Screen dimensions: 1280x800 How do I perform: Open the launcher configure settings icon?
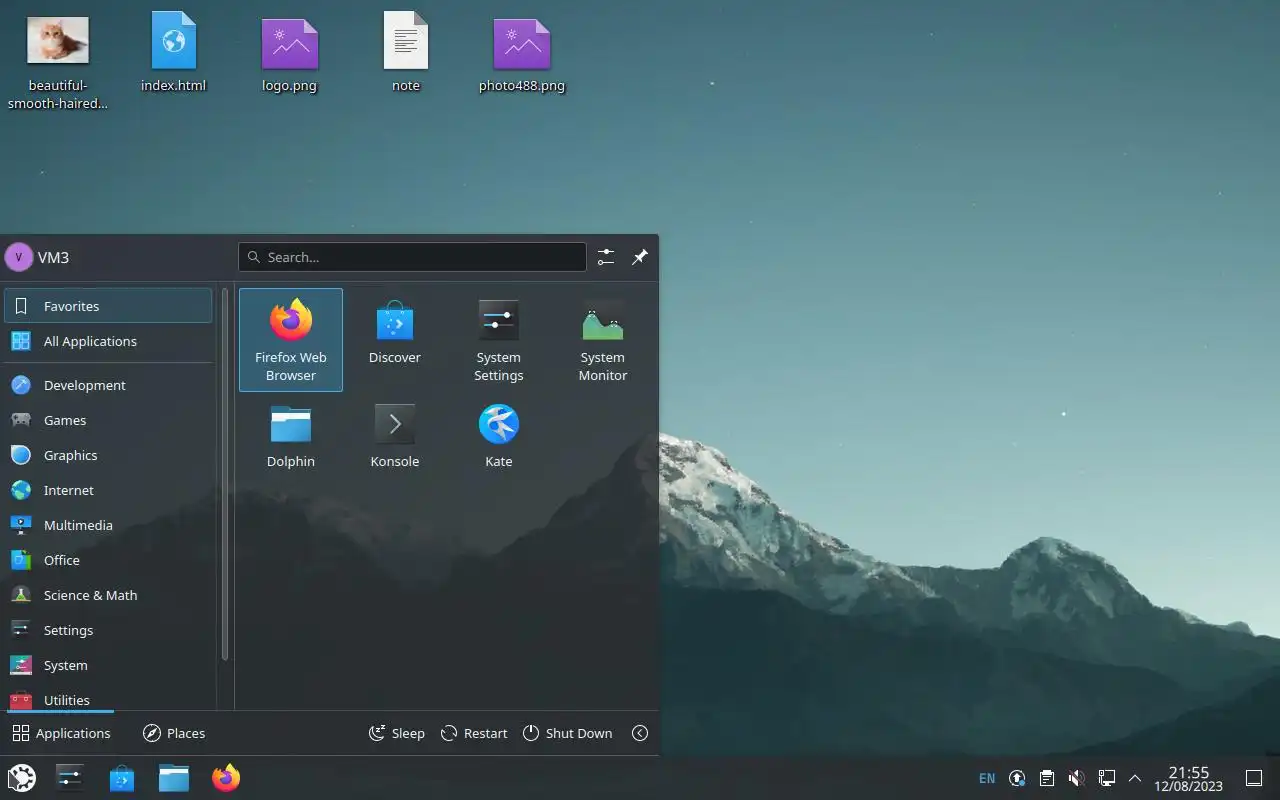pyautogui.click(x=606, y=257)
